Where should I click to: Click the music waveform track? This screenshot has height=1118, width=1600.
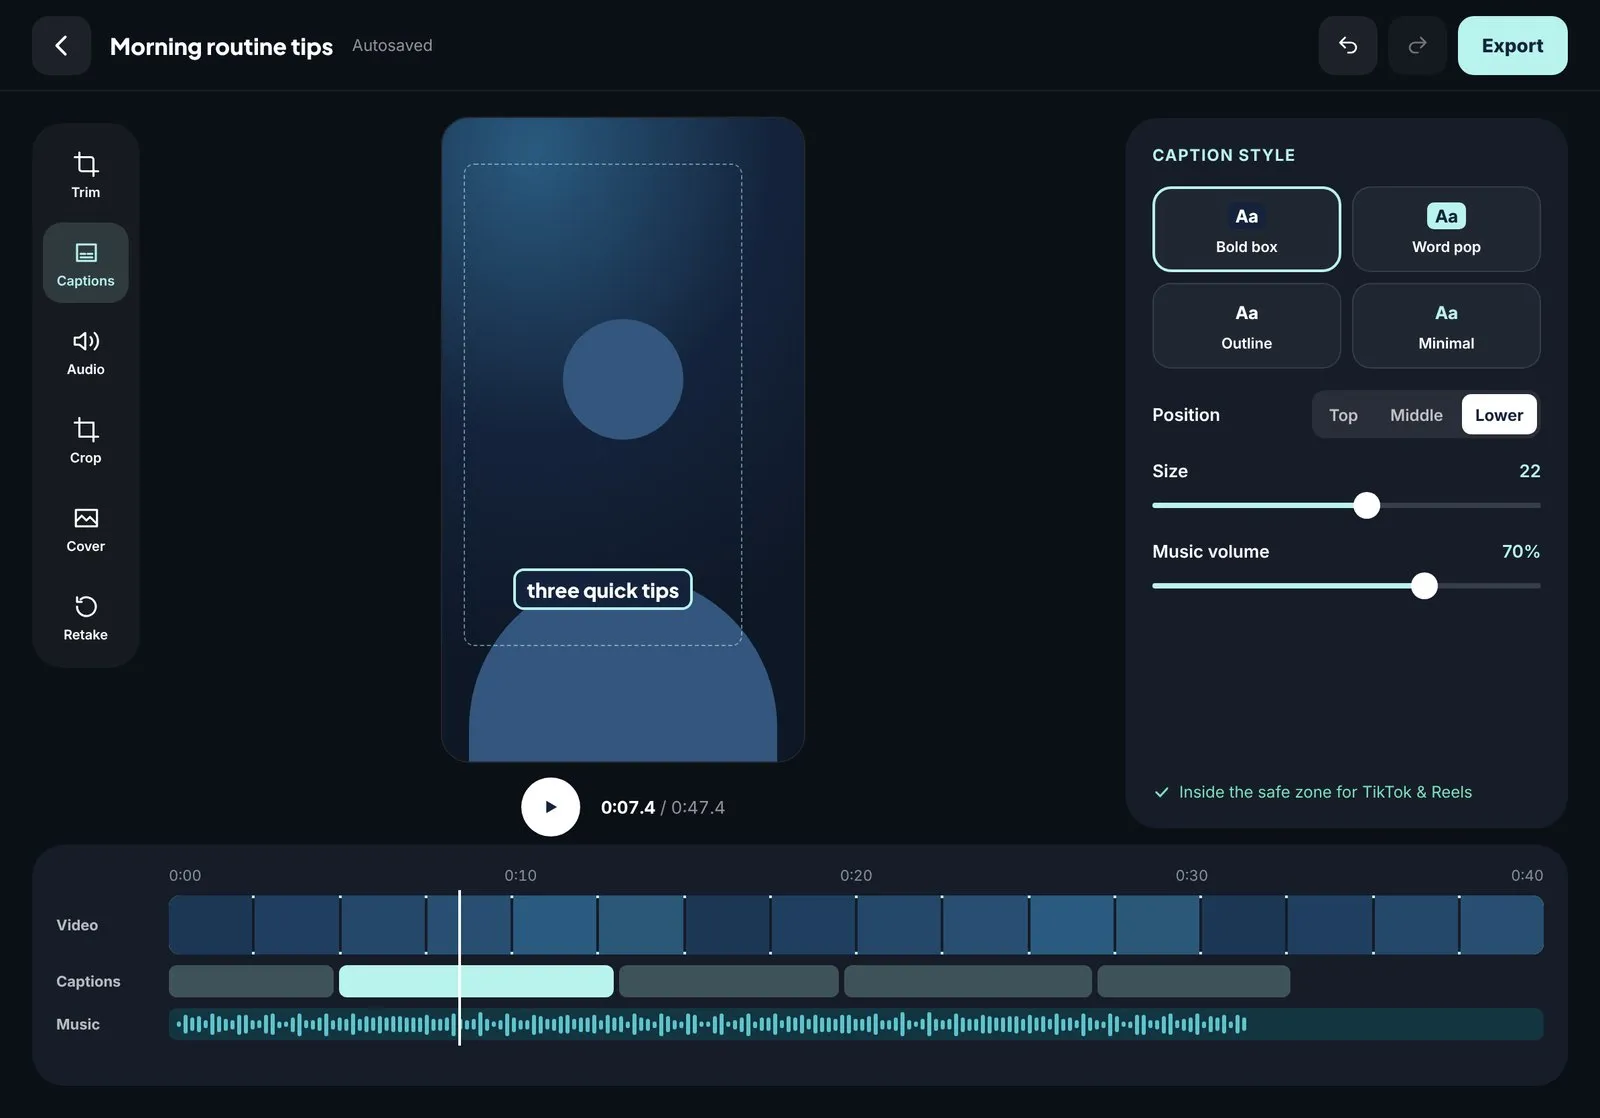tap(856, 1024)
